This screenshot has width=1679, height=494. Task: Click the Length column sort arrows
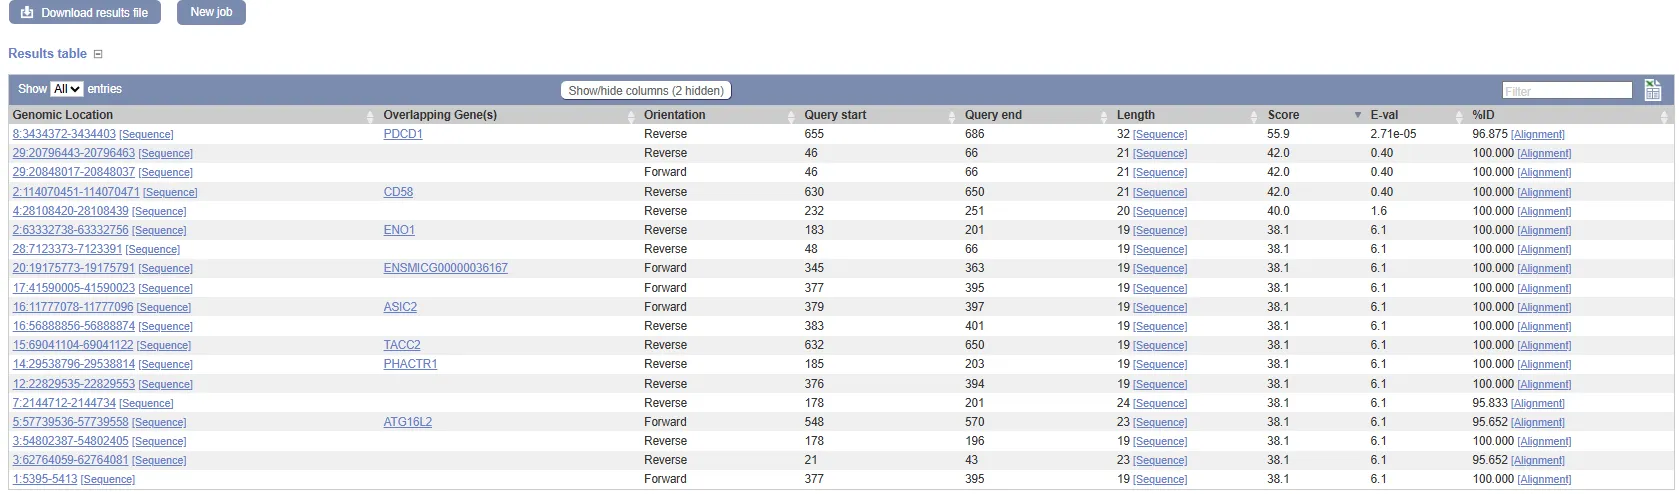[x=1254, y=116]
